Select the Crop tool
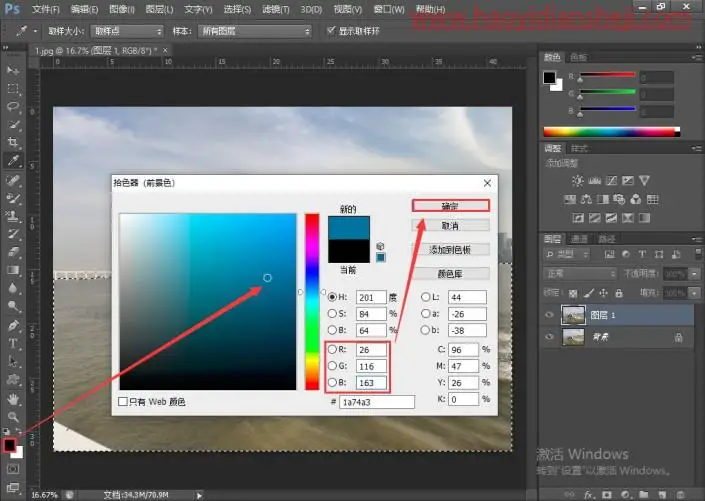The height and width of the screenshot is (501, 705). pyautogui.click(x=13, y=143)
